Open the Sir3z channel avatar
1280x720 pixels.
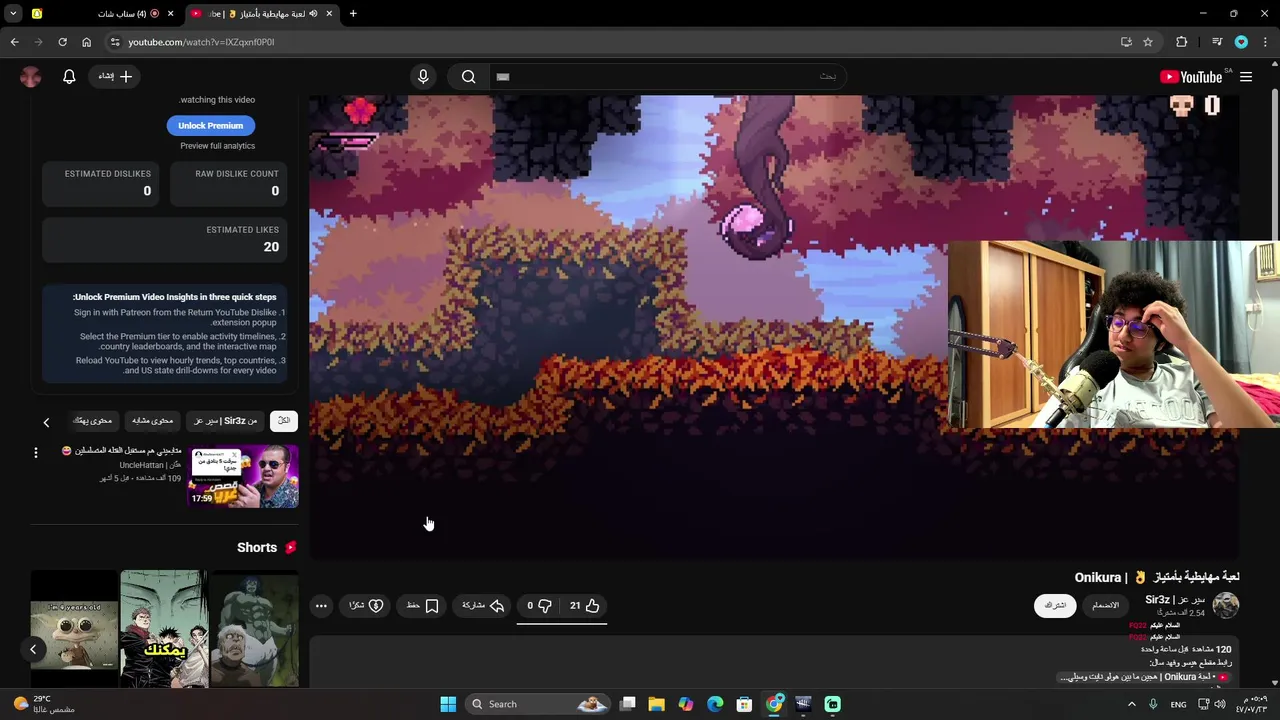point(1226,605)
